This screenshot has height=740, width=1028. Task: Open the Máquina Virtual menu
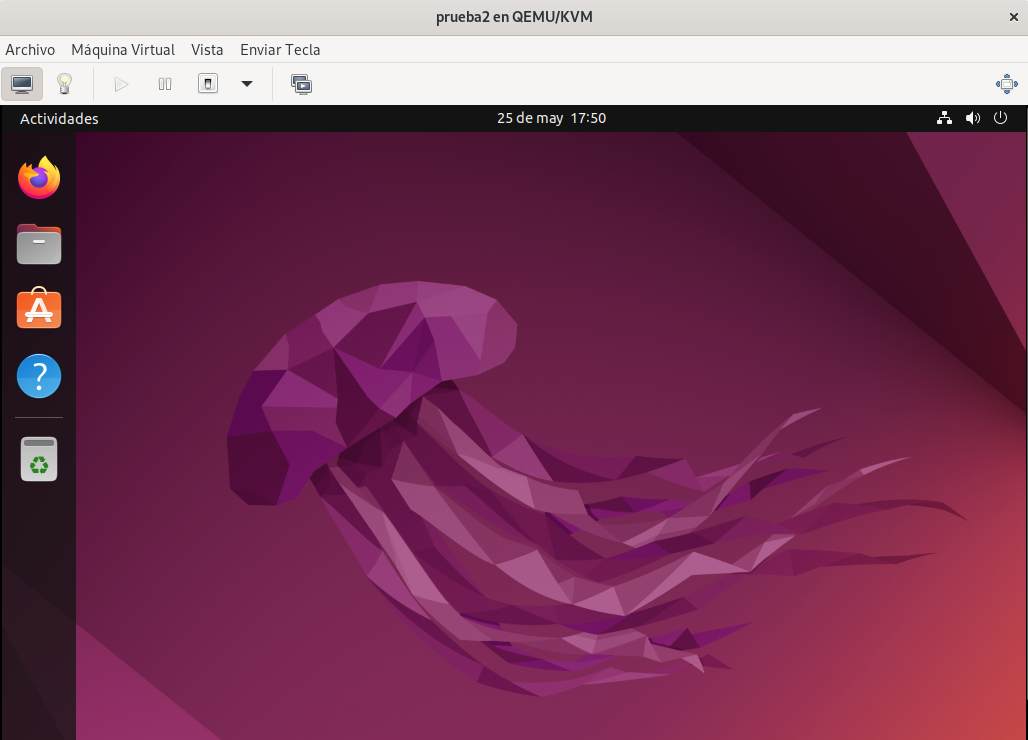click(x=123, y=50)
